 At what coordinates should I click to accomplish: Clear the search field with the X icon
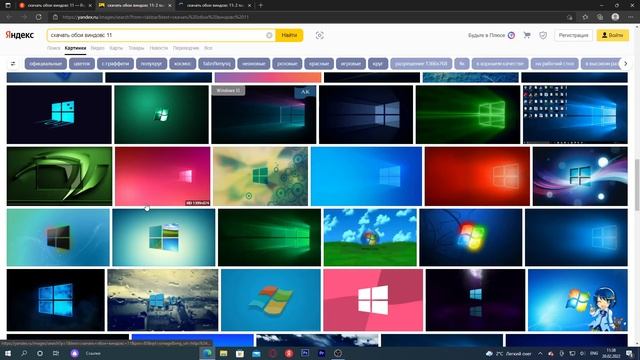pos(269,36)
